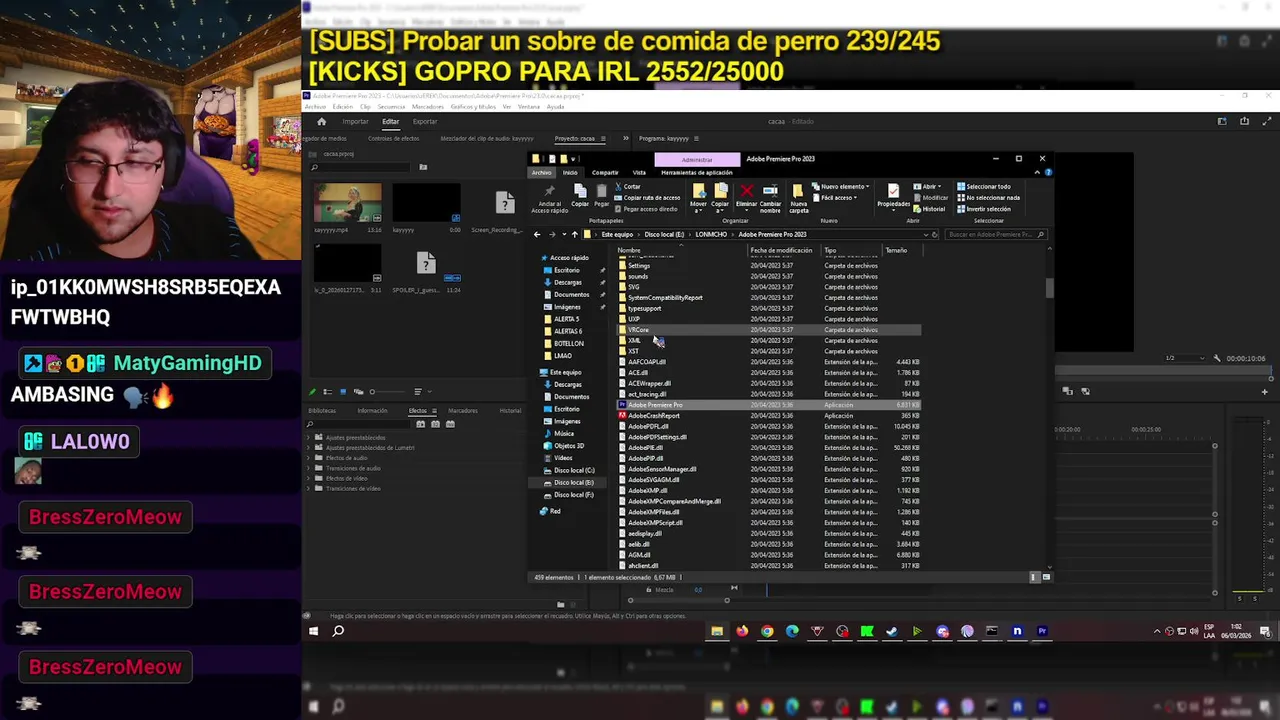Select the Adobe Premiere Pro application file
Image resolution: width=1280 pixels, height=720 pixels.
tap(768, 405)
